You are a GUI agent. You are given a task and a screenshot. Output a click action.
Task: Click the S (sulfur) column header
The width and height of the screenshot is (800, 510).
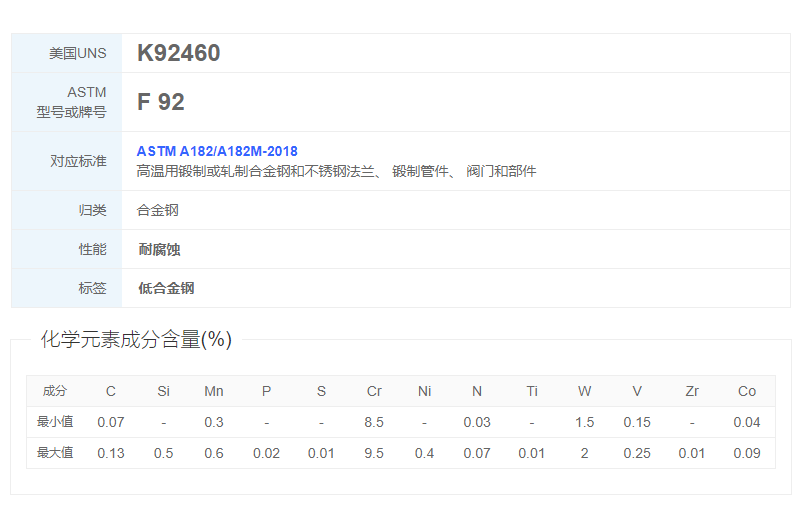321,391
